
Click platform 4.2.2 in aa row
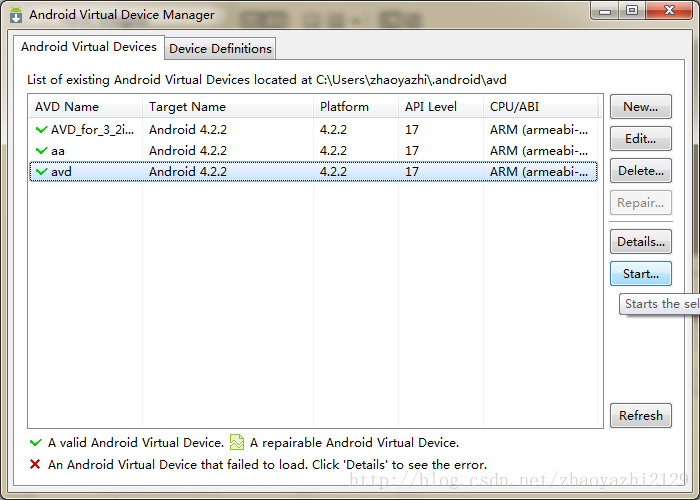(333, 150)
